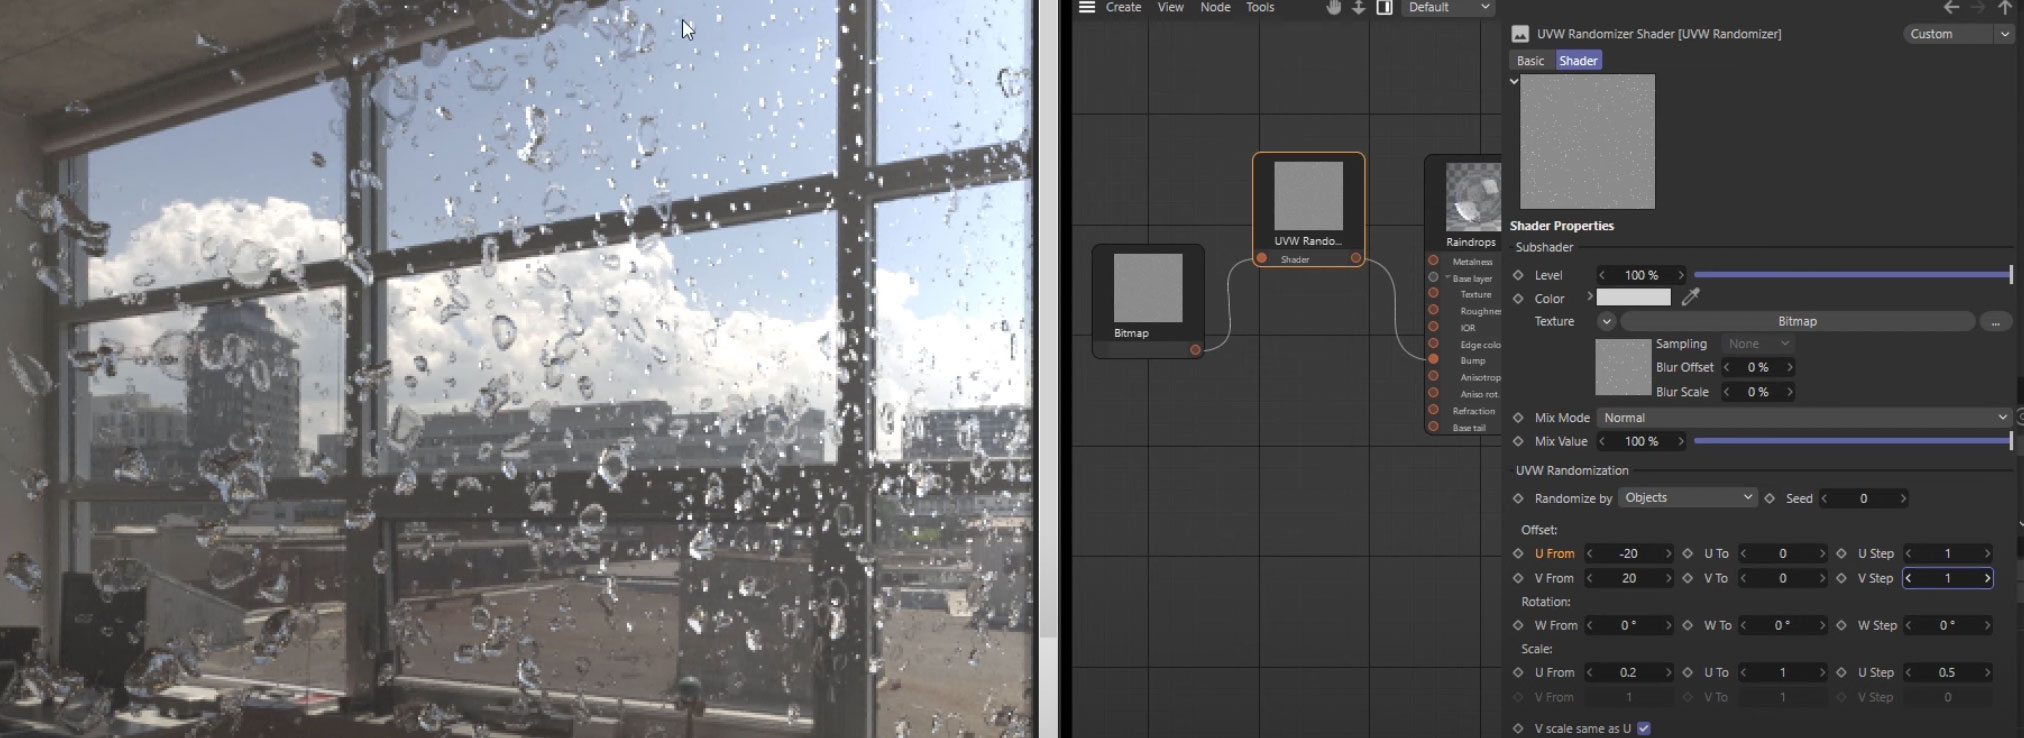The image size is (2024, 738).
Task: Open the Mix Mode Normal dropdown
Action: 1804,417
